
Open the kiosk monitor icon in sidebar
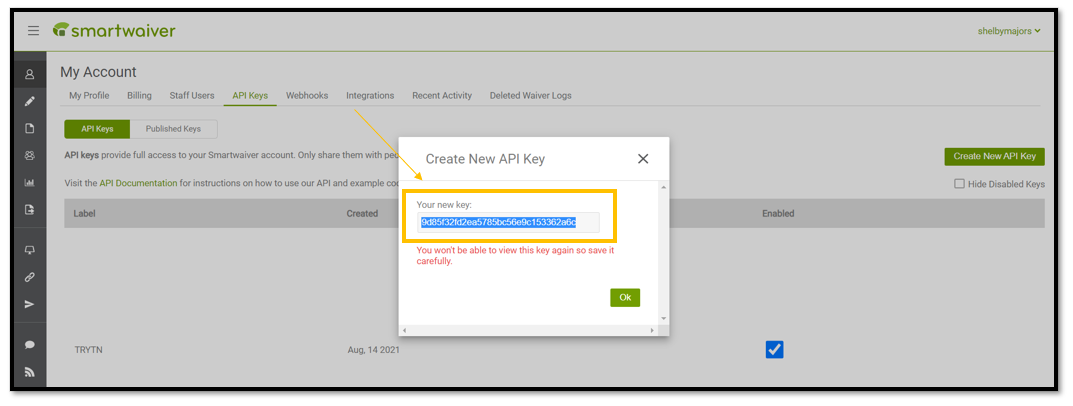pos(29,250)
